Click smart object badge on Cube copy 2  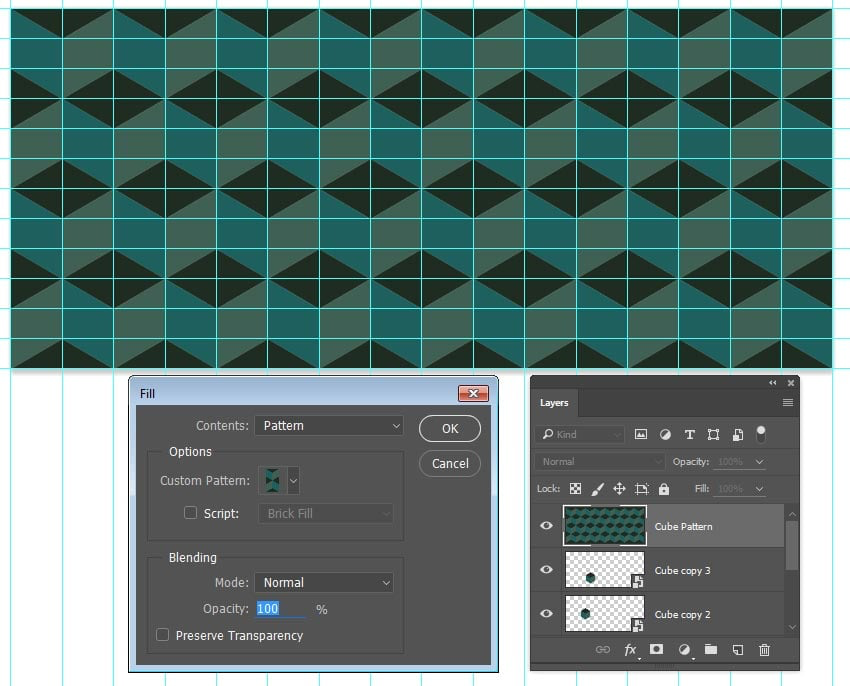coord(638,625)
